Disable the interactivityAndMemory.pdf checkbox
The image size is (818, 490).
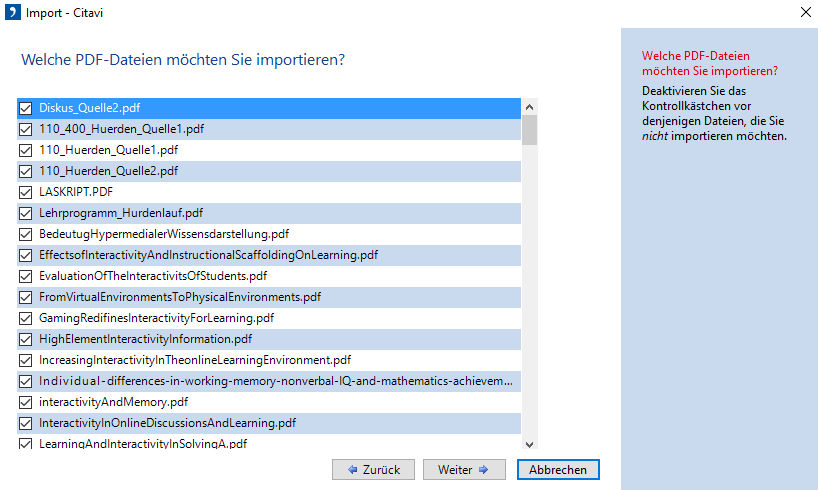[26, 402]
